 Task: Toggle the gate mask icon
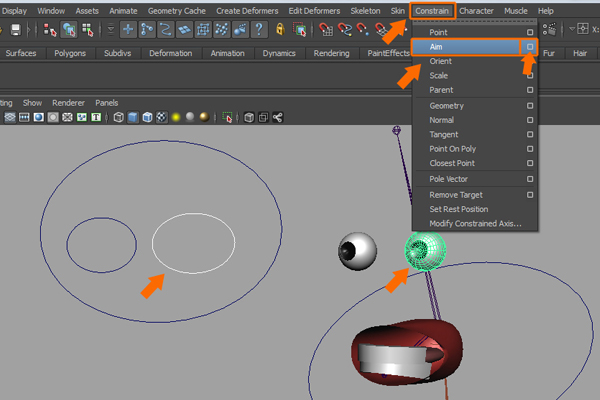point(53,117)
